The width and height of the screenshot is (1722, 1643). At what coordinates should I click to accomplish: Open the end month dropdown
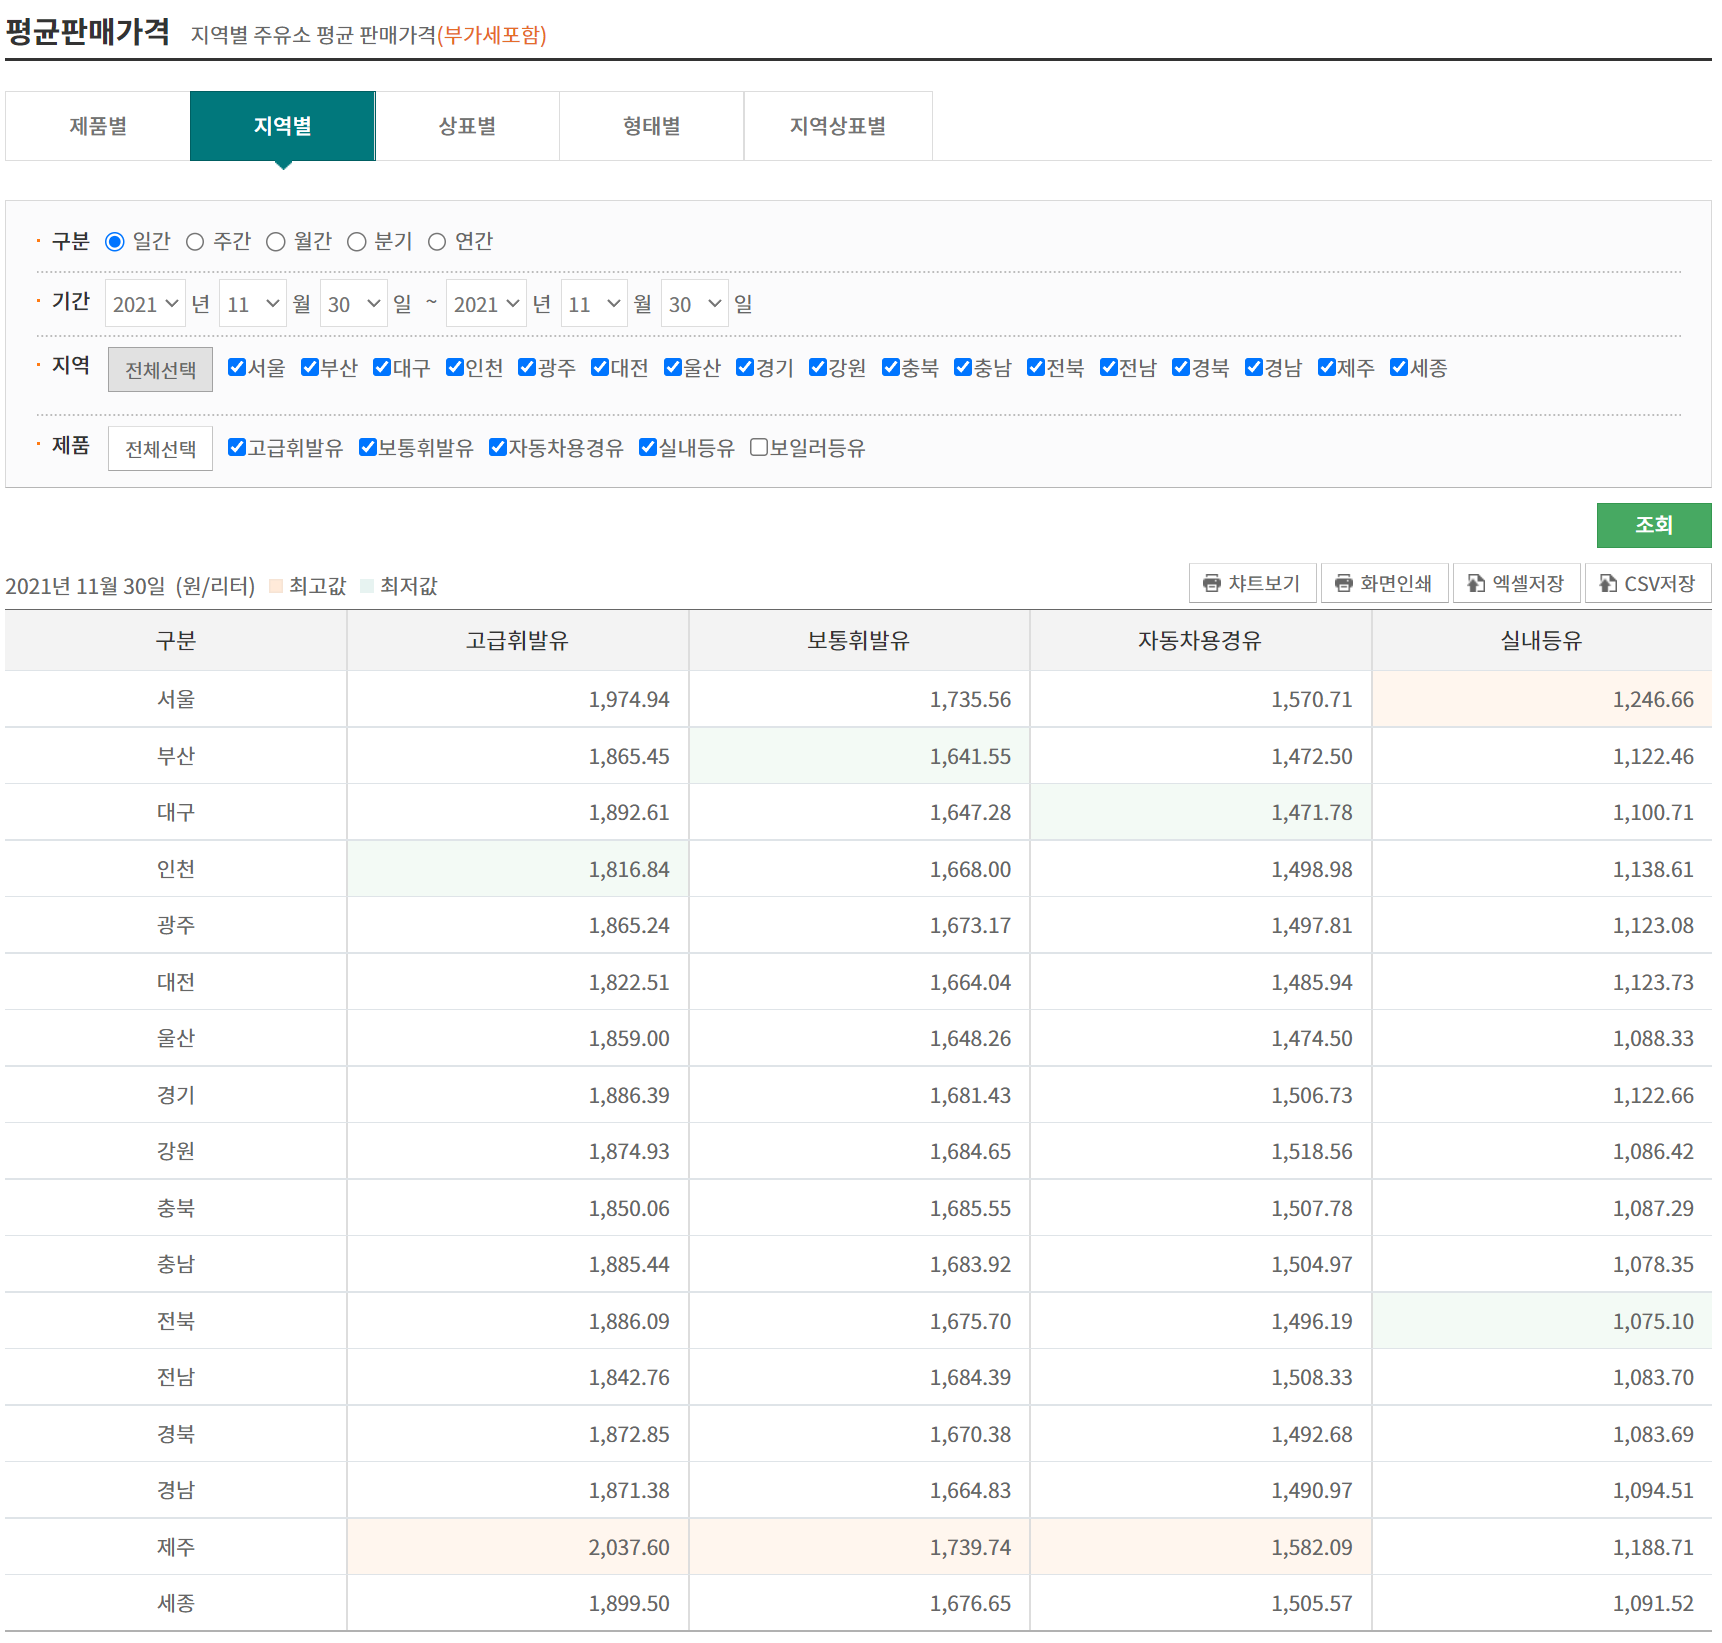click(x=594, y=304)
